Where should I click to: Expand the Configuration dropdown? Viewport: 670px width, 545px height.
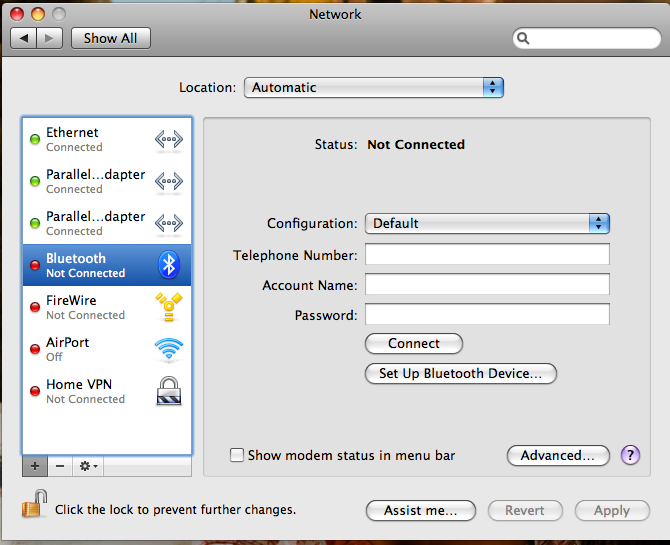487,223
